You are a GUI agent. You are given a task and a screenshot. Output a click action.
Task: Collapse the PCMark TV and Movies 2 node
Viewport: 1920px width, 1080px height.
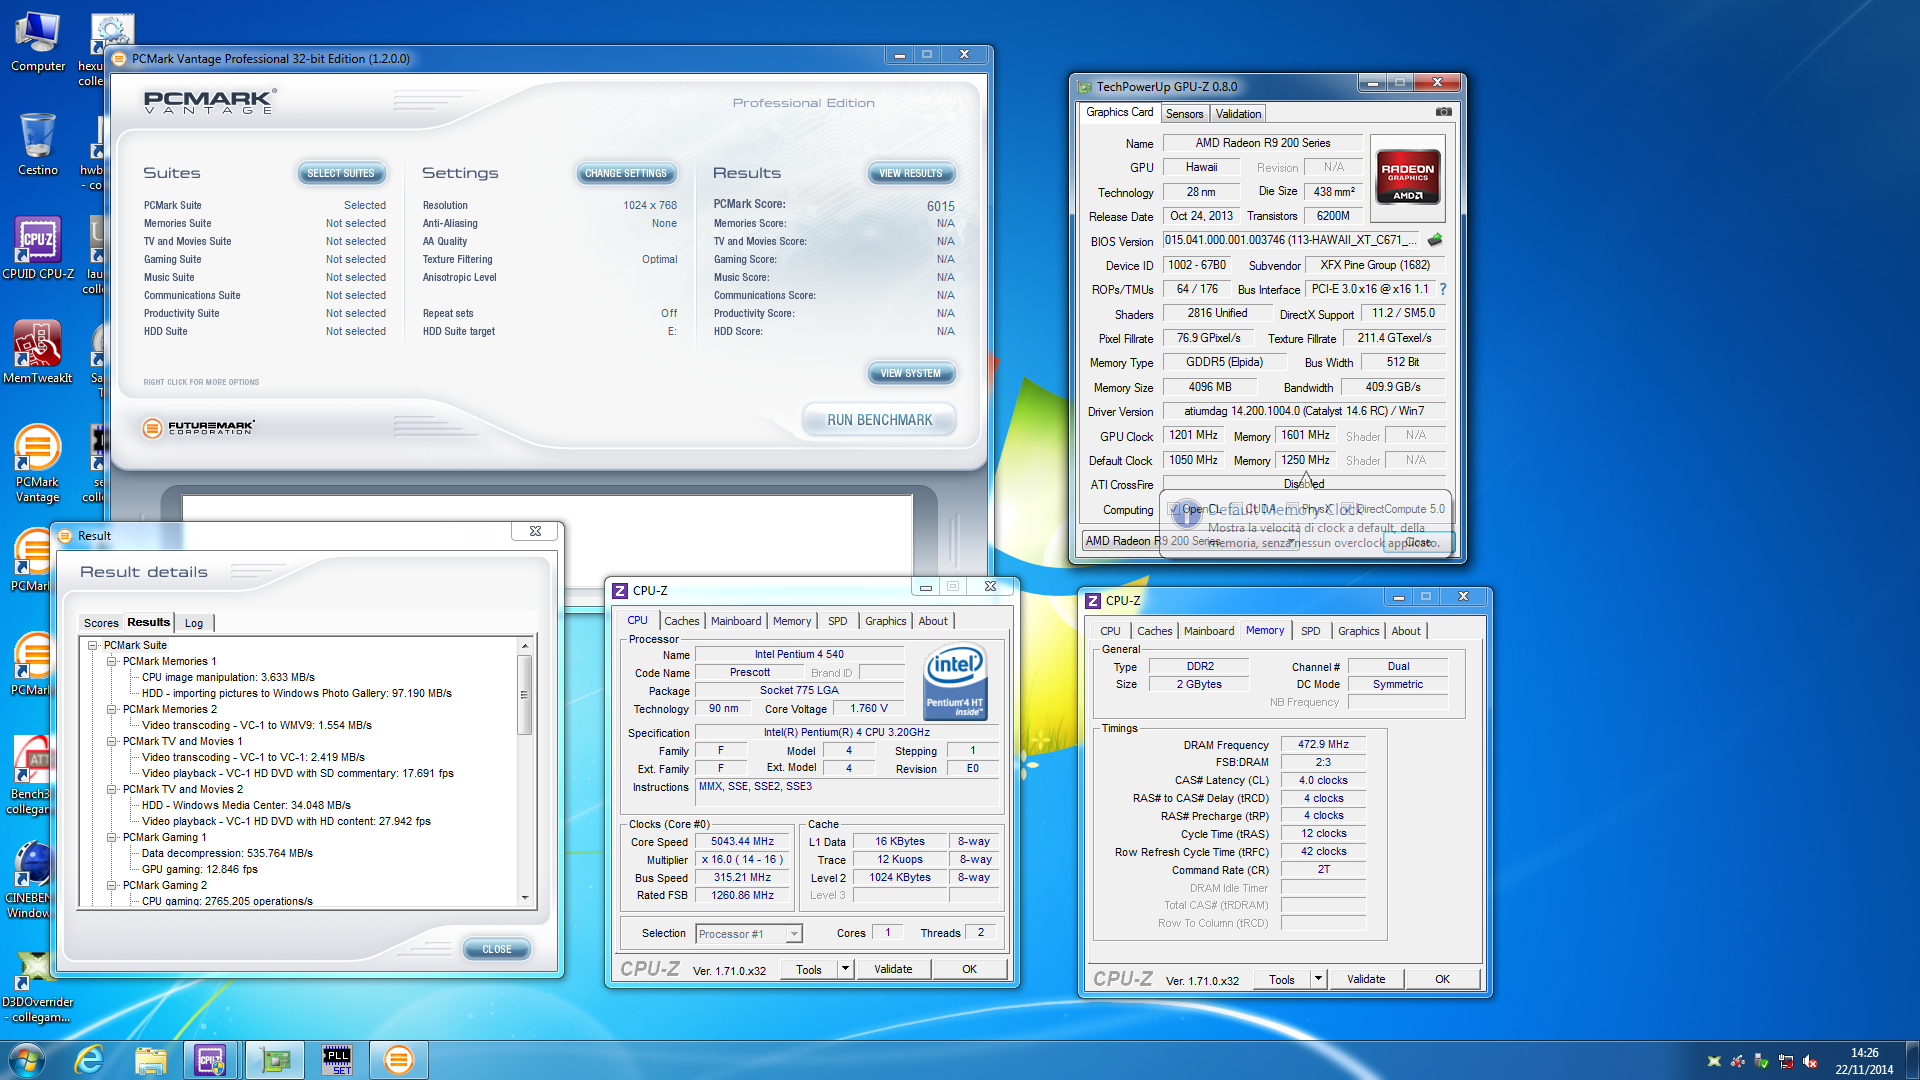click(112, 789)
